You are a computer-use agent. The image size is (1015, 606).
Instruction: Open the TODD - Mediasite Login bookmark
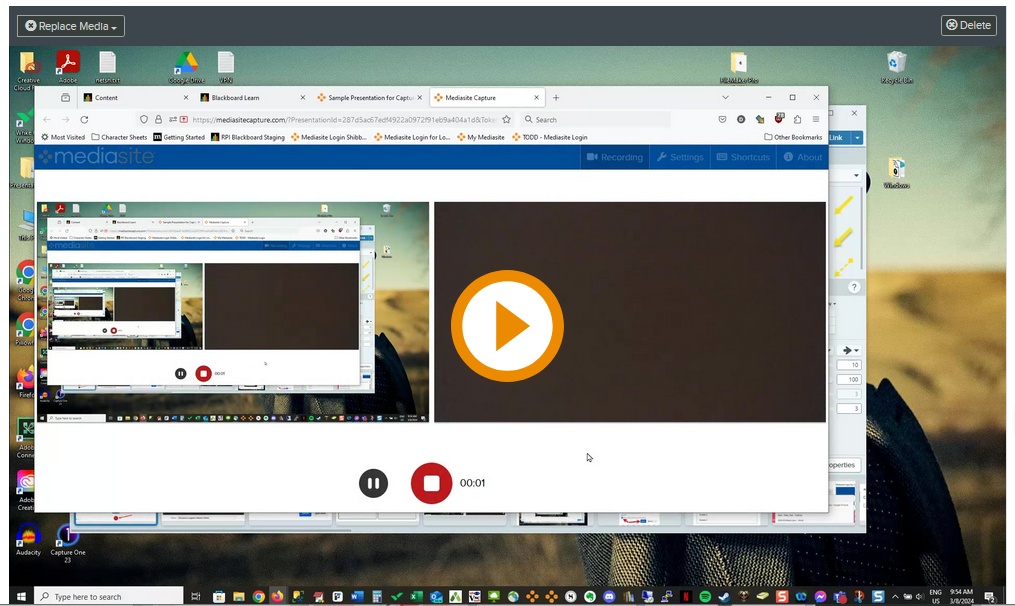[550, 137]
